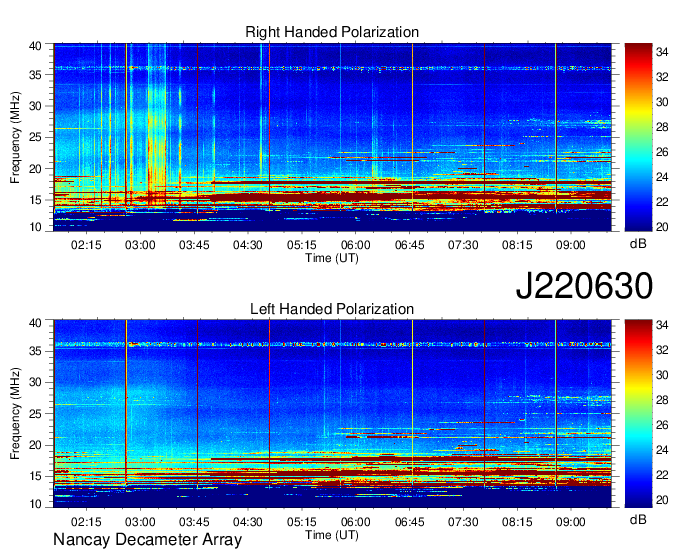Click the 'Nancay Decameter Array' caption

(x=147, y=540)
